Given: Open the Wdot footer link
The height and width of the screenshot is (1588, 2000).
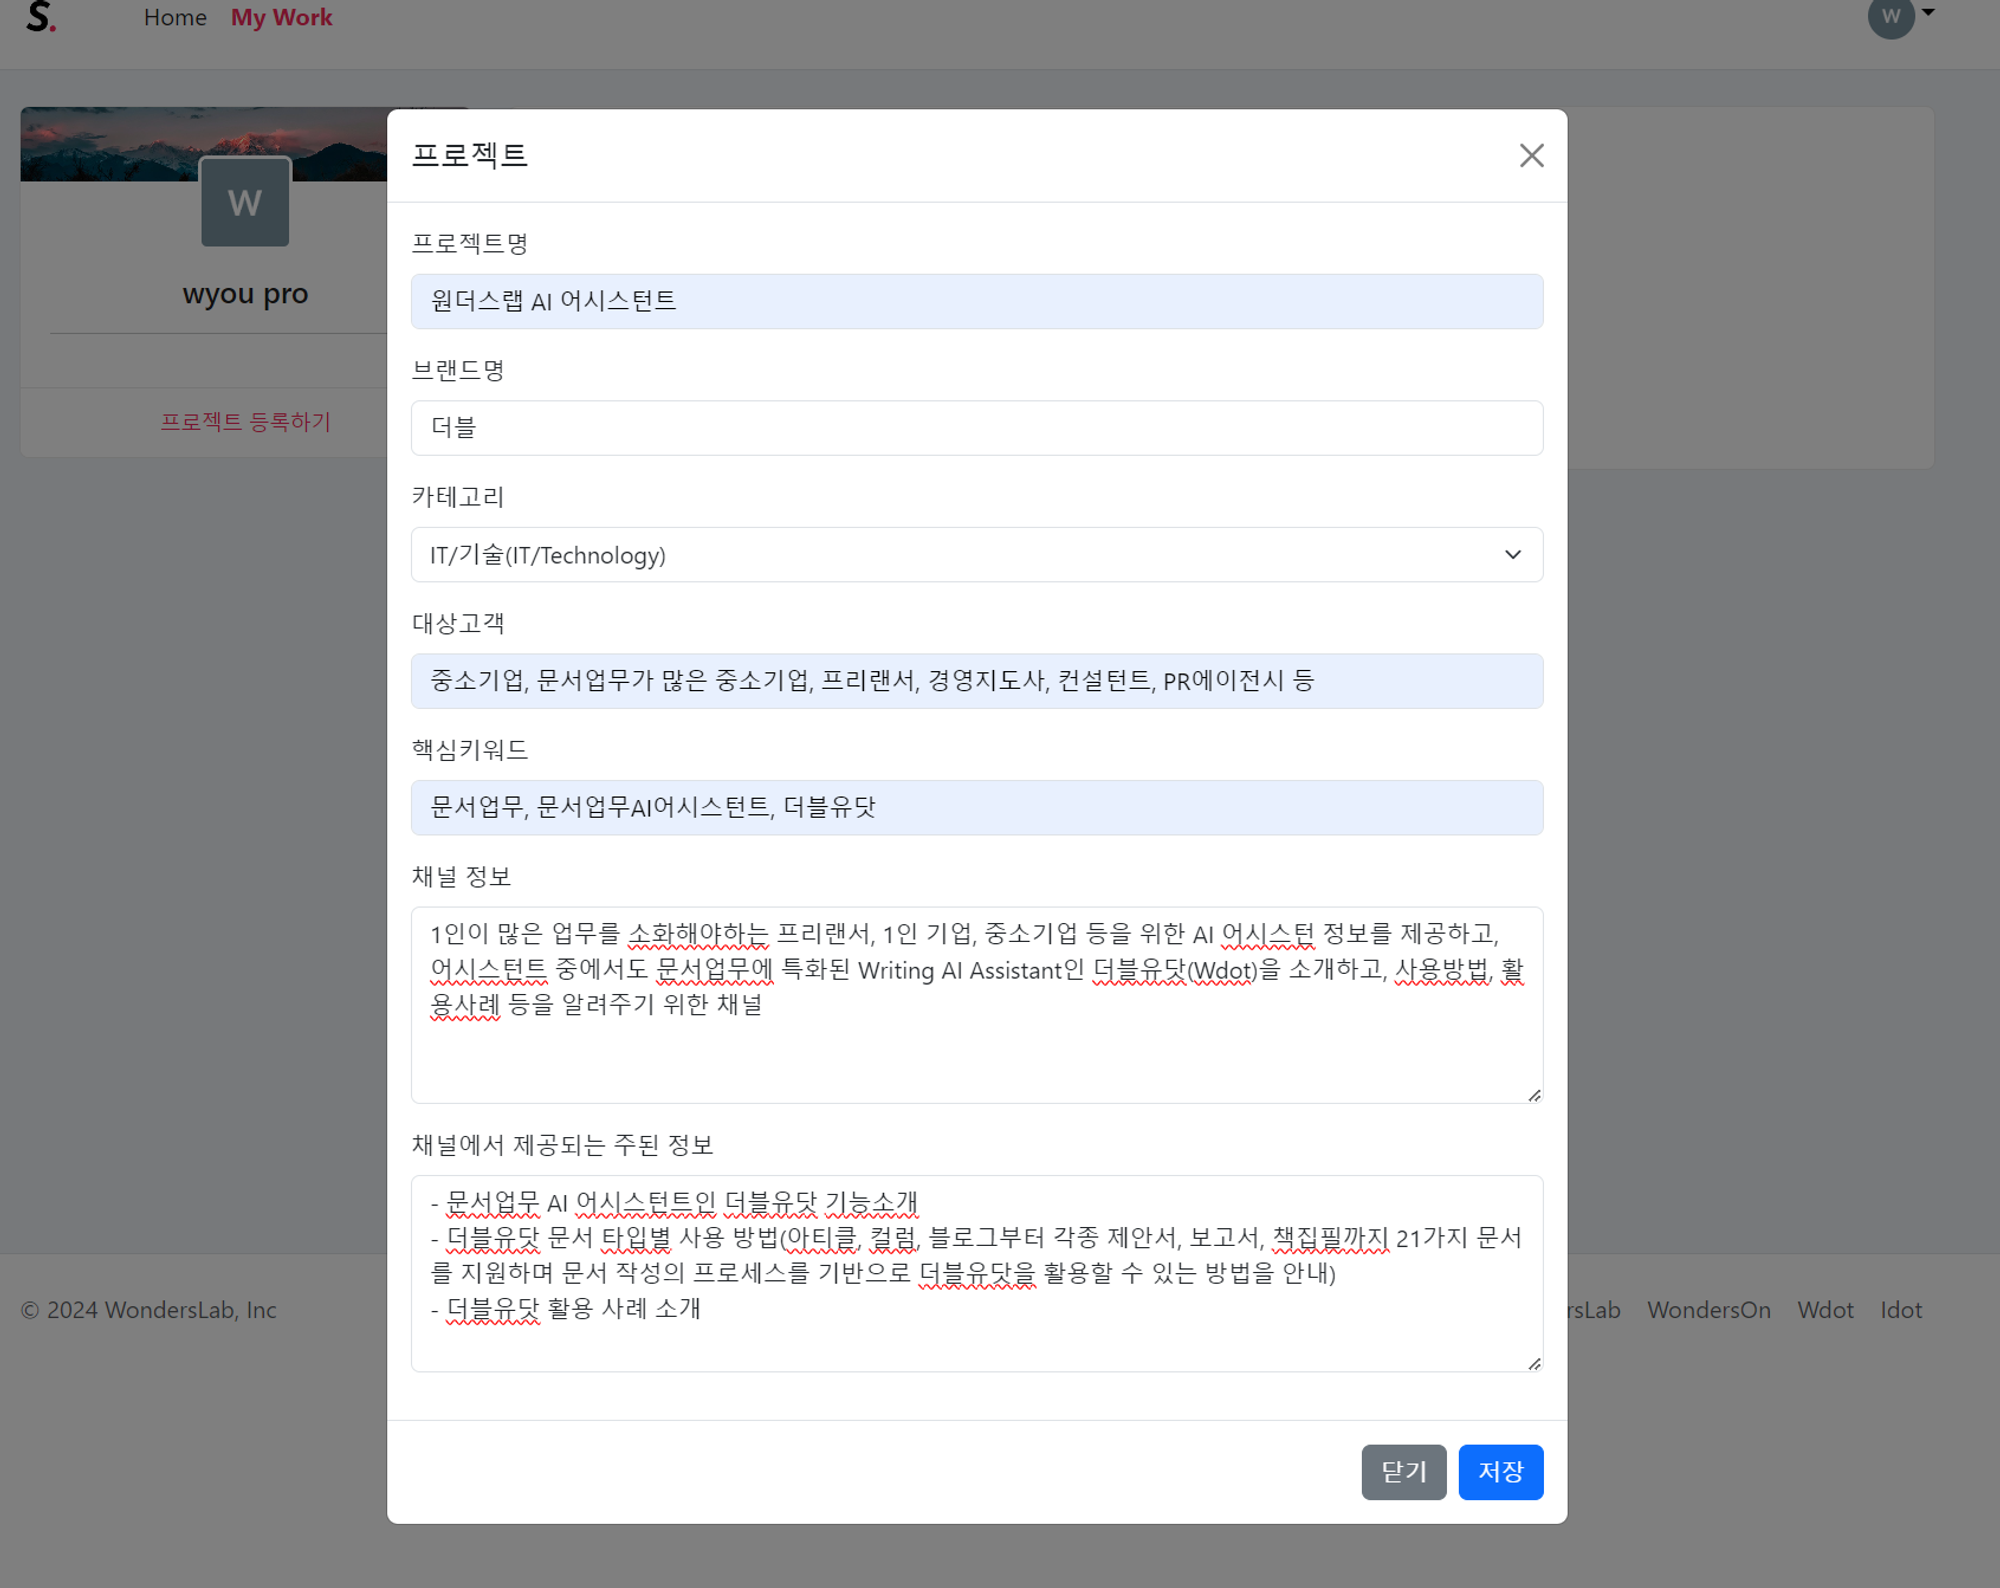Looking at the screenshot, I should coord(1825,1310).
